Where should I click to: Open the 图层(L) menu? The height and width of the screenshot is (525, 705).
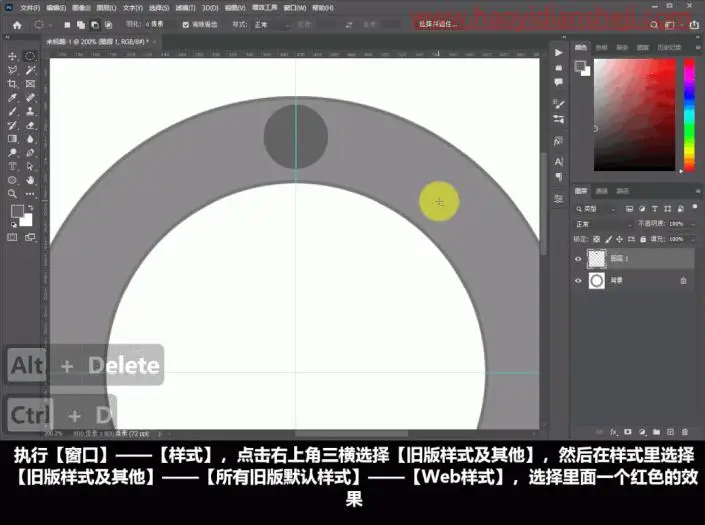tap(106, 8)
